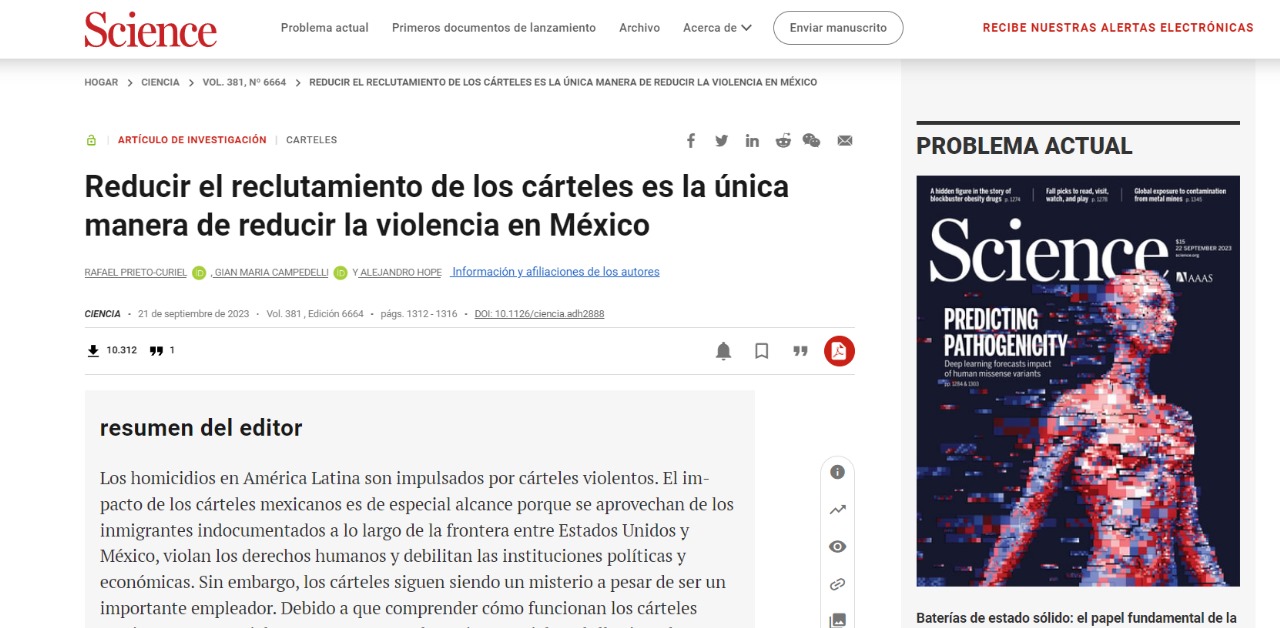This screenshot has width=1280, height=628.
Task: Open metrics trend icon in side toolbar
Action: pos(838,510)
